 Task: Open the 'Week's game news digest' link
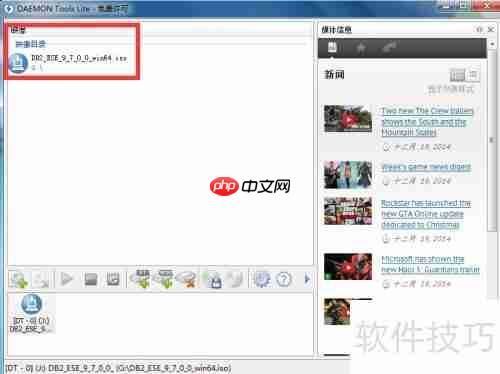pyautogui.click(x=426, y=167)
